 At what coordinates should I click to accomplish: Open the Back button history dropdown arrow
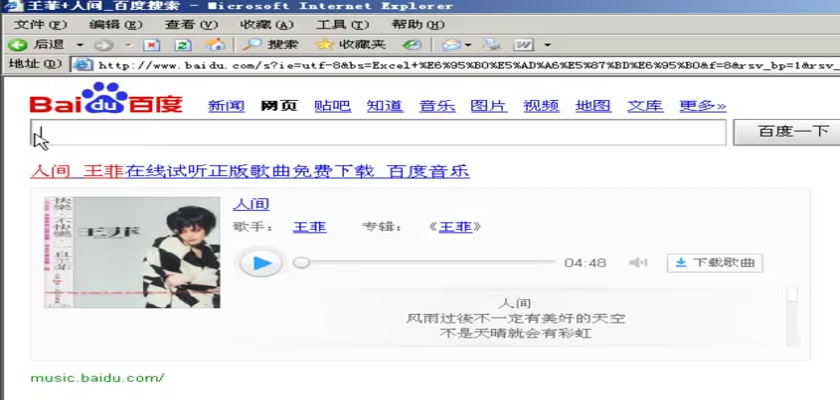click(80, 45)
